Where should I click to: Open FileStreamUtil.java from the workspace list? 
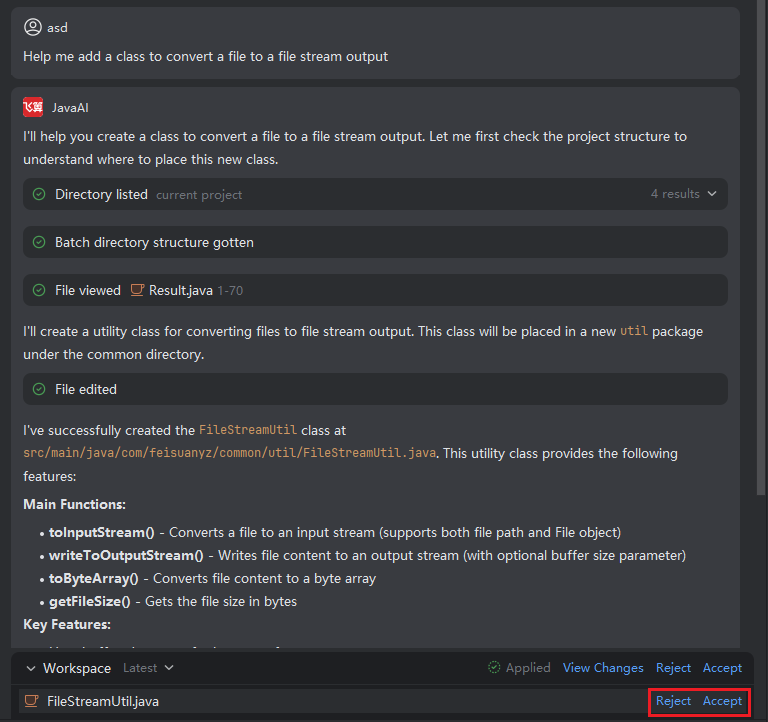[103, 701]
